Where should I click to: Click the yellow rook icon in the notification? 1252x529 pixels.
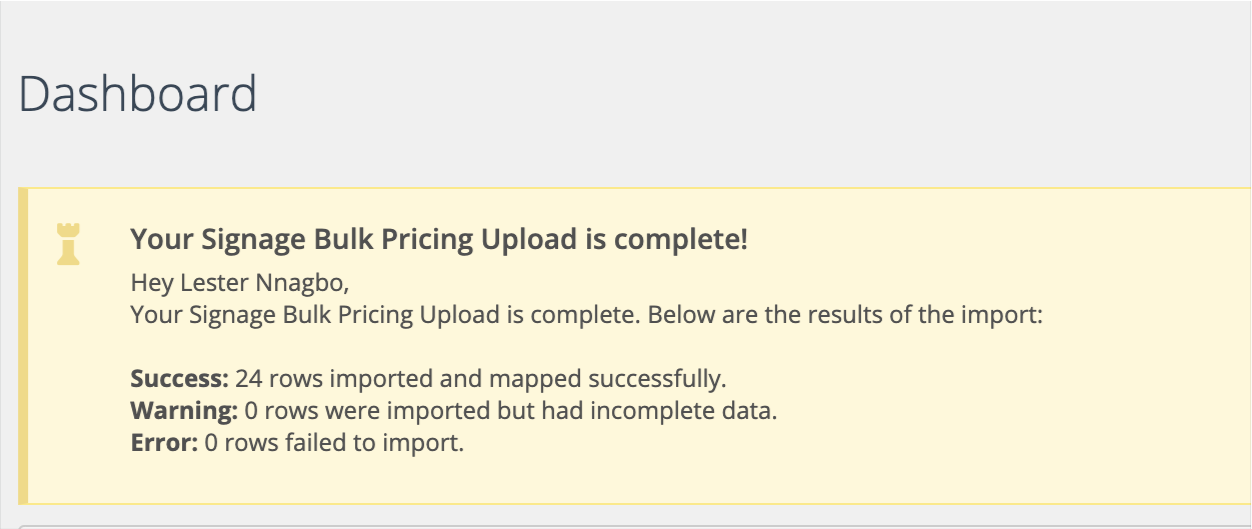tap(69, 245)
